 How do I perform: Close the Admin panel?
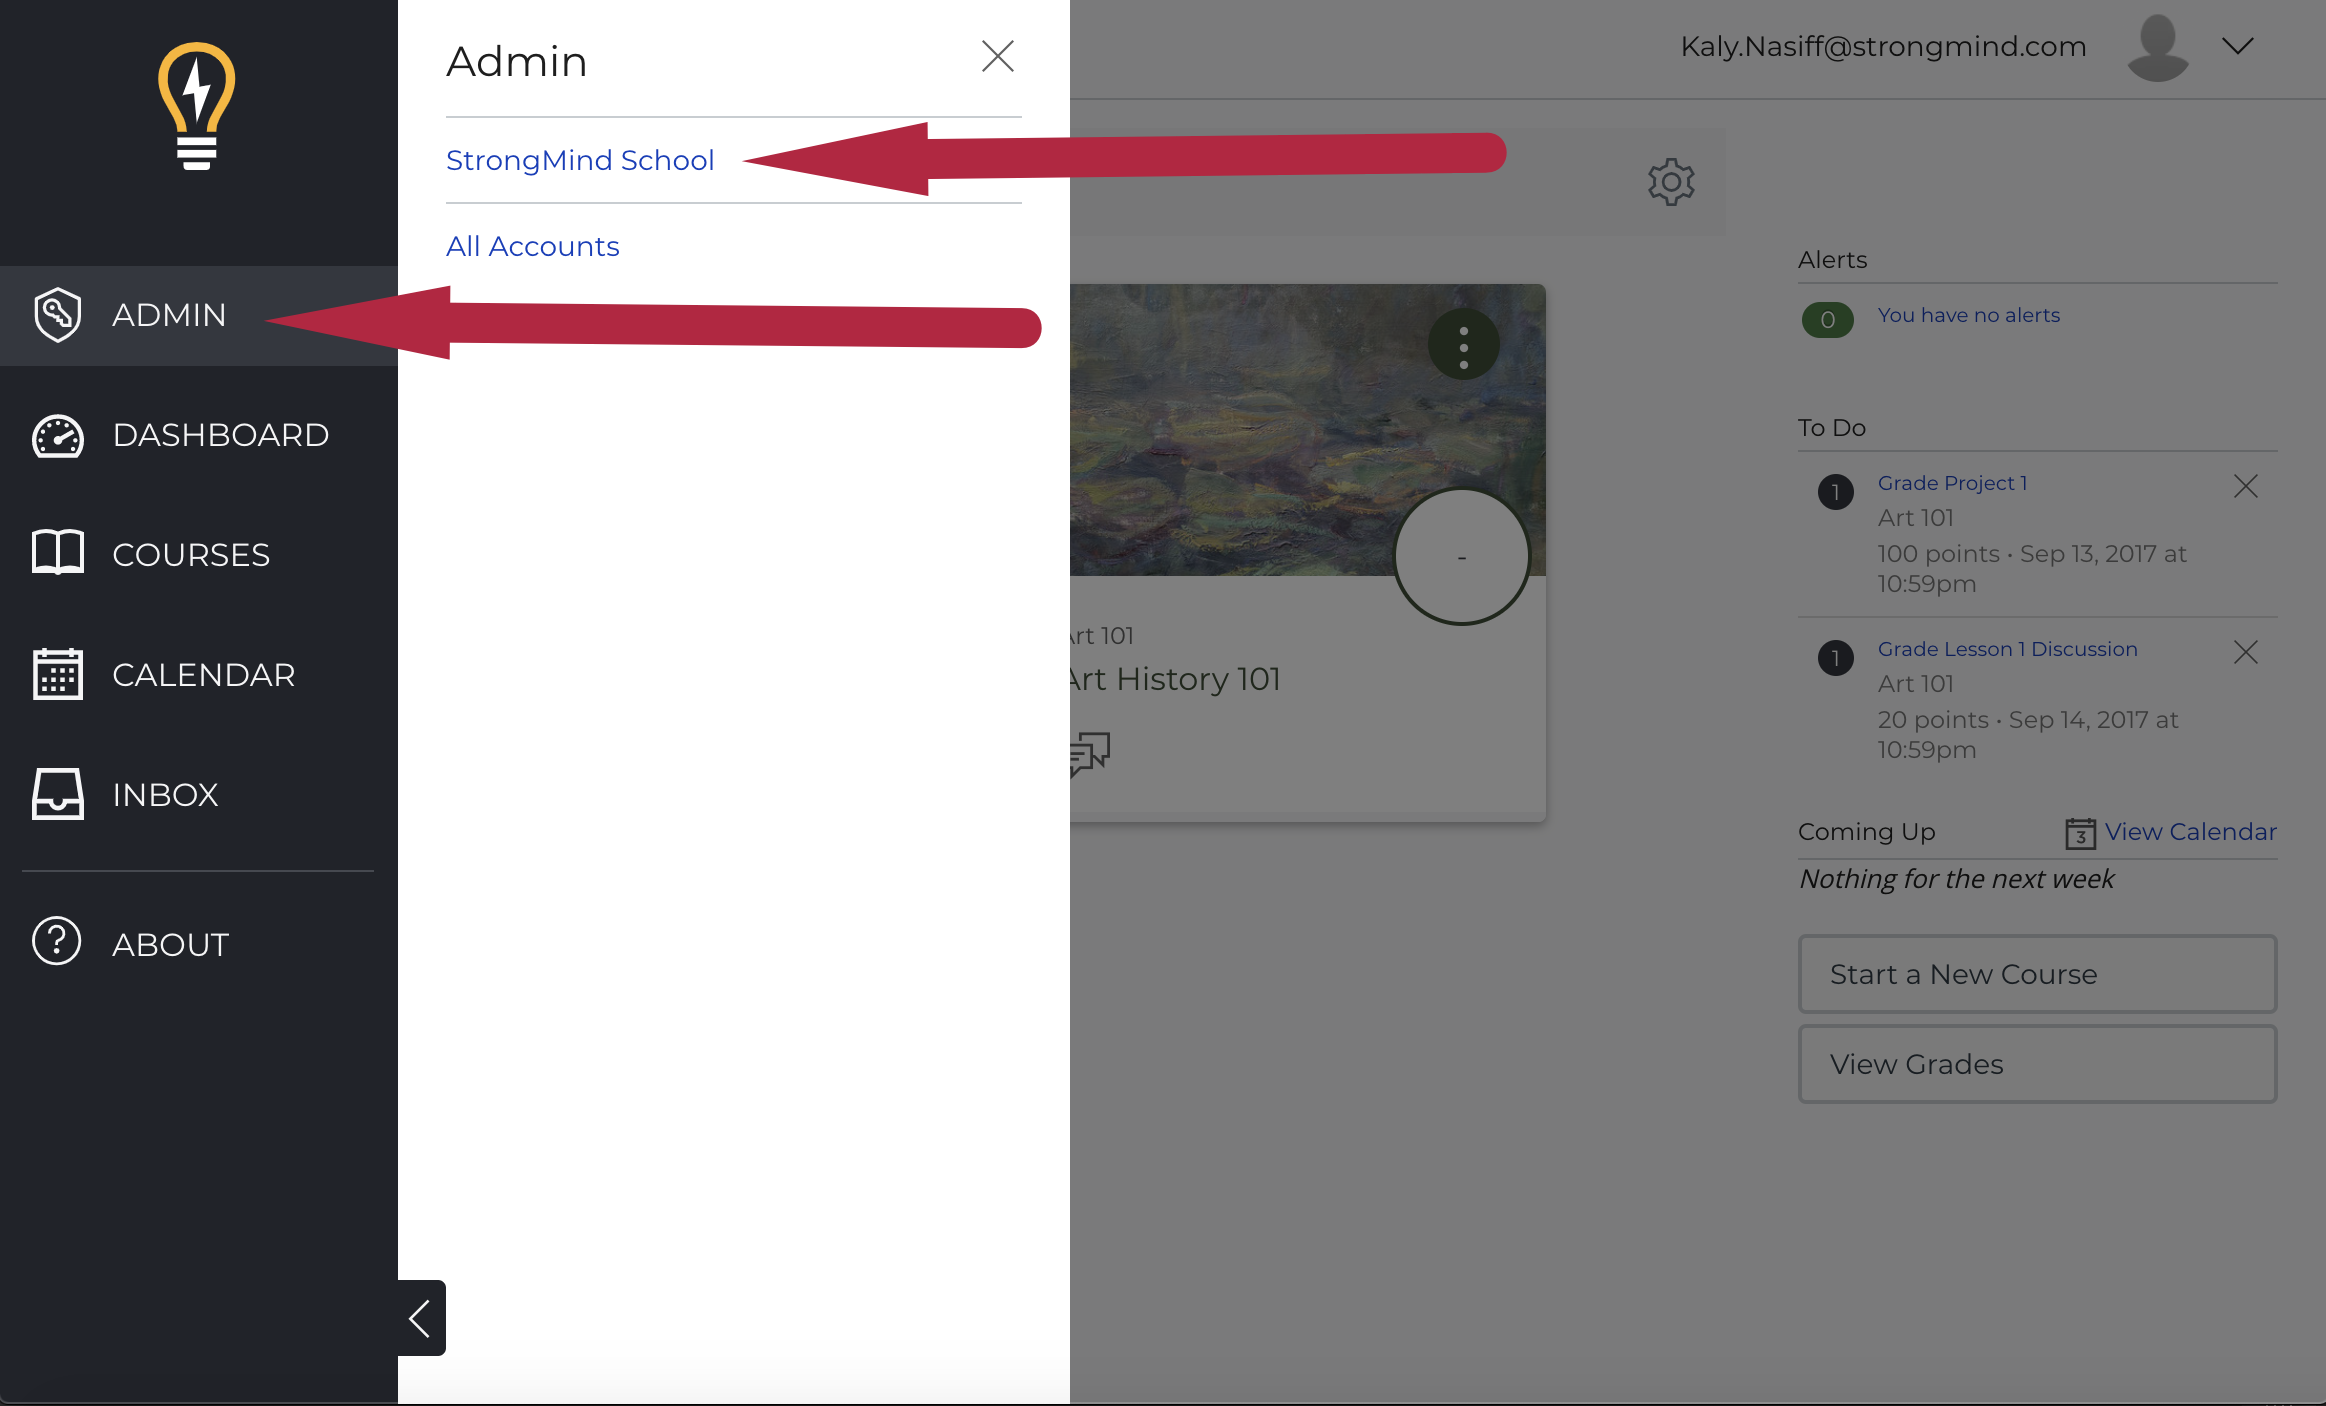pos(1000,57)
